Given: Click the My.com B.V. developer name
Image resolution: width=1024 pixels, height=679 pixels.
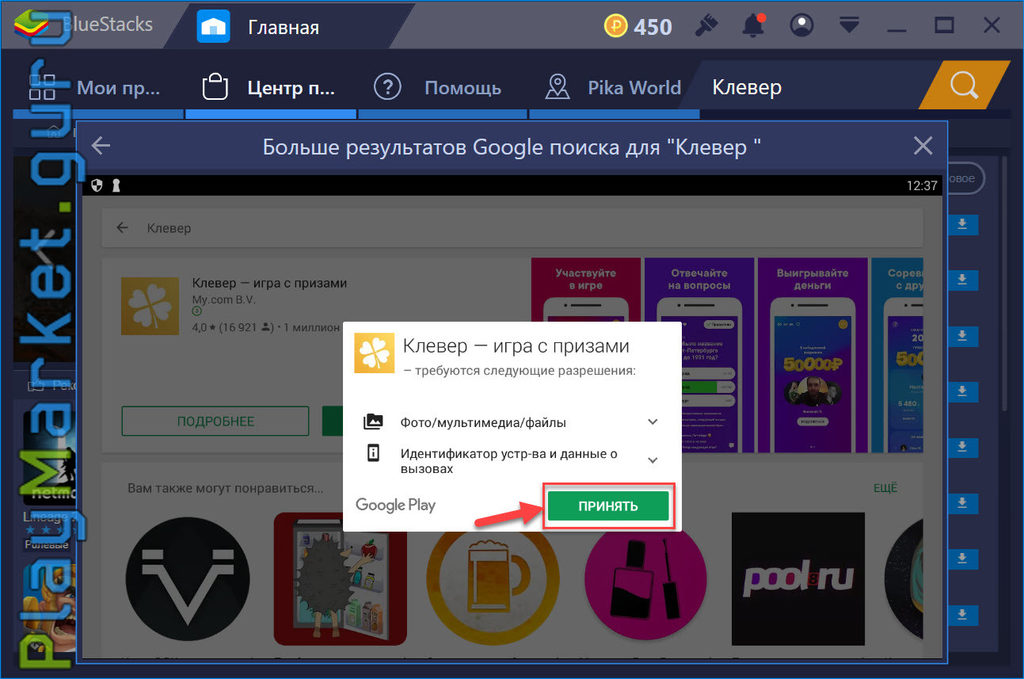Looking at the screenshot, I should point(223,300).
